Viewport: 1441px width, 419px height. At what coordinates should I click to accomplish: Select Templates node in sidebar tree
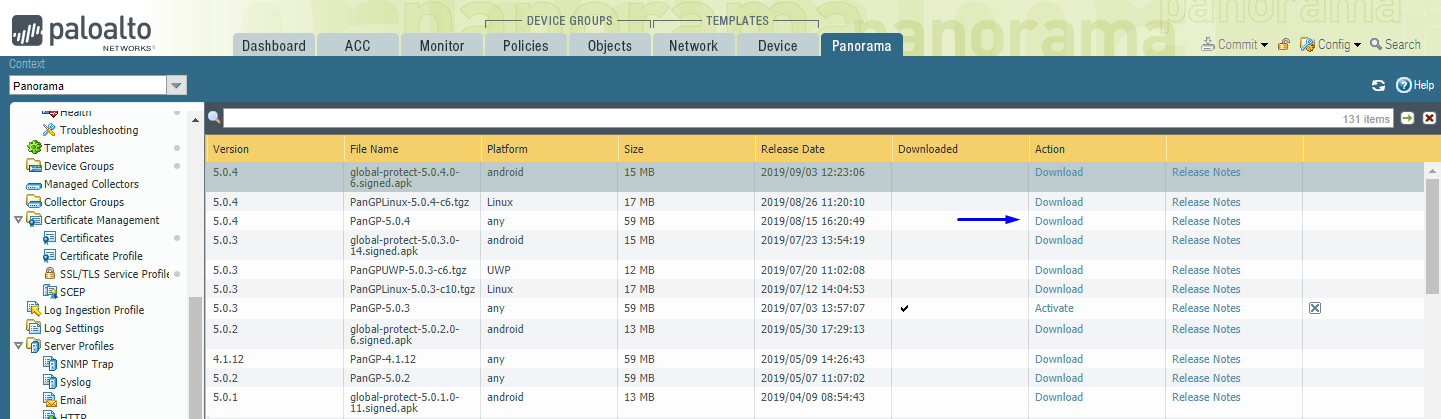(68, 148)
